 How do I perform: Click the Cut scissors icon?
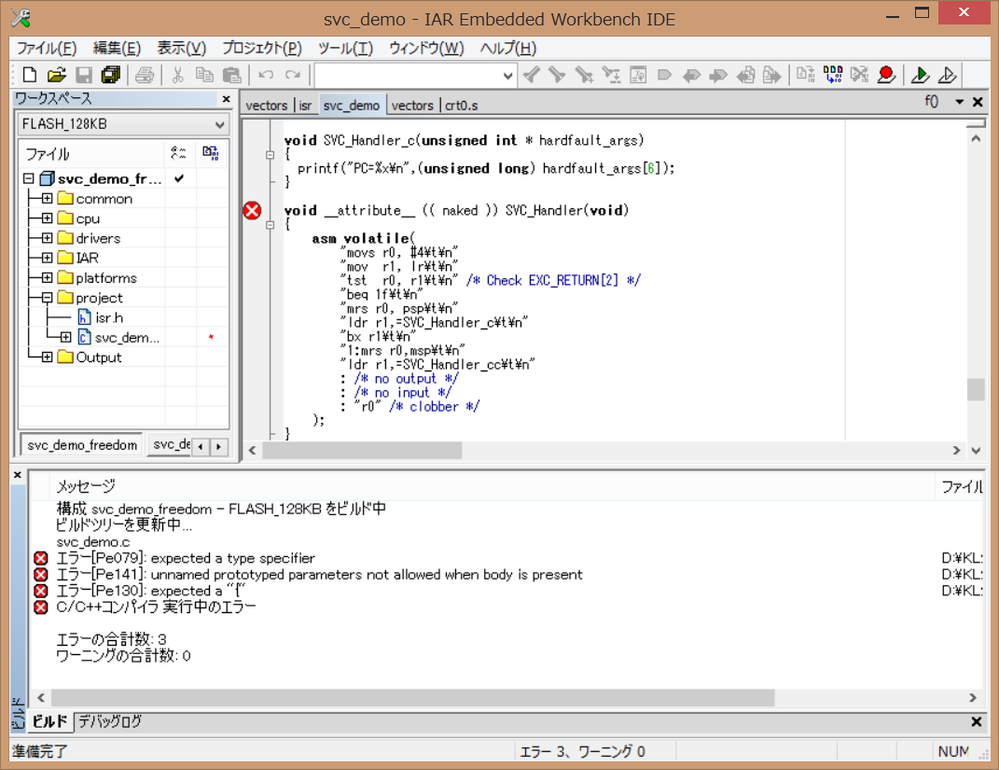178,75
